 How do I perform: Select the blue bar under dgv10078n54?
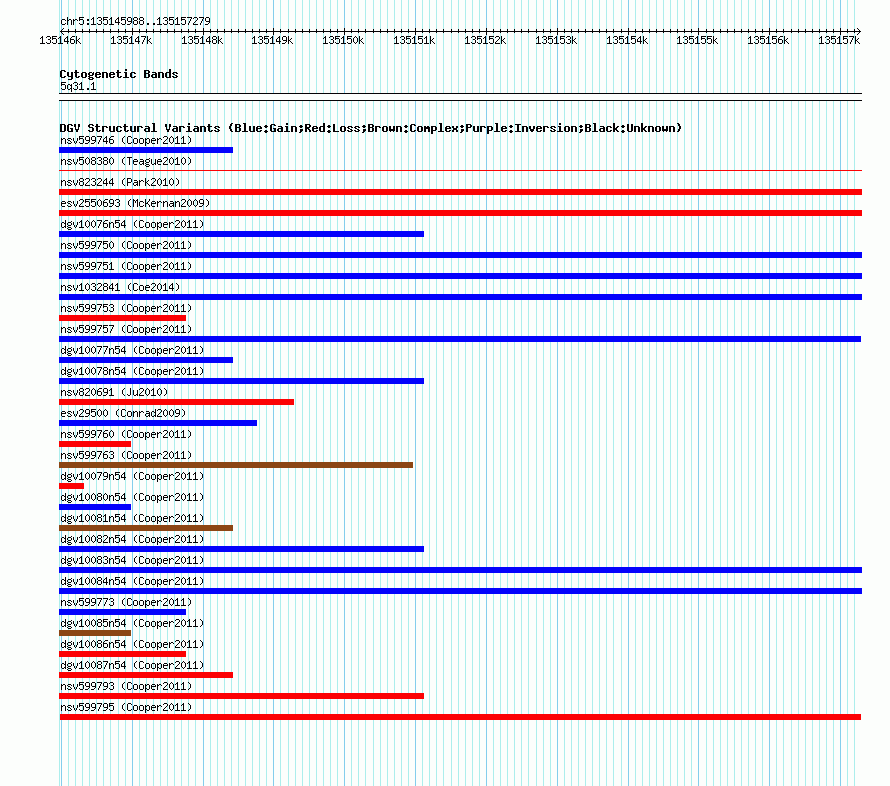241,381
